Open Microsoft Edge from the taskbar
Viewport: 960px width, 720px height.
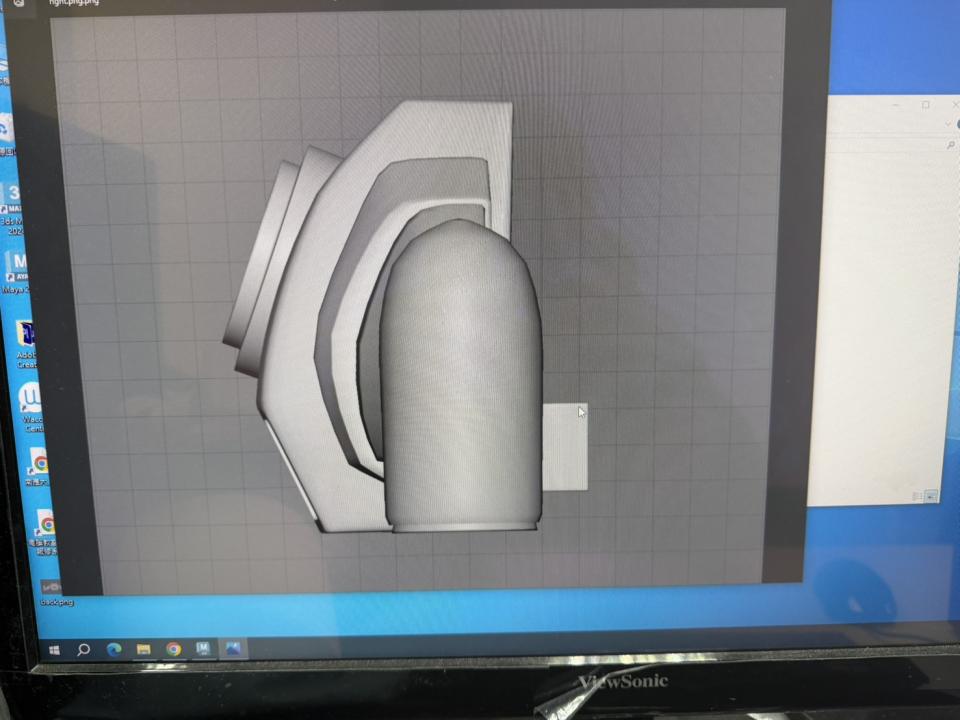(114, 646)
